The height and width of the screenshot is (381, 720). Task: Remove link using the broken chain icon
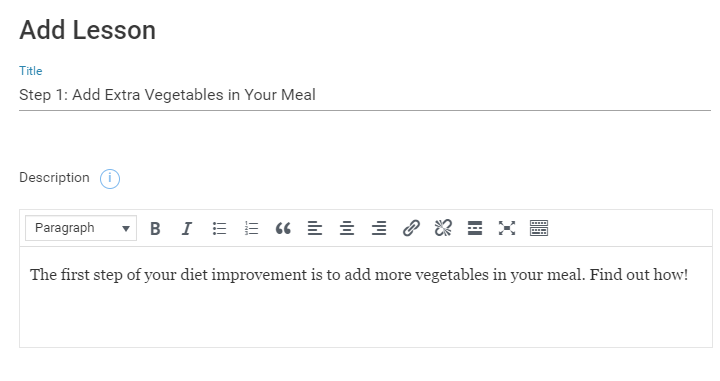click(443, 228)
